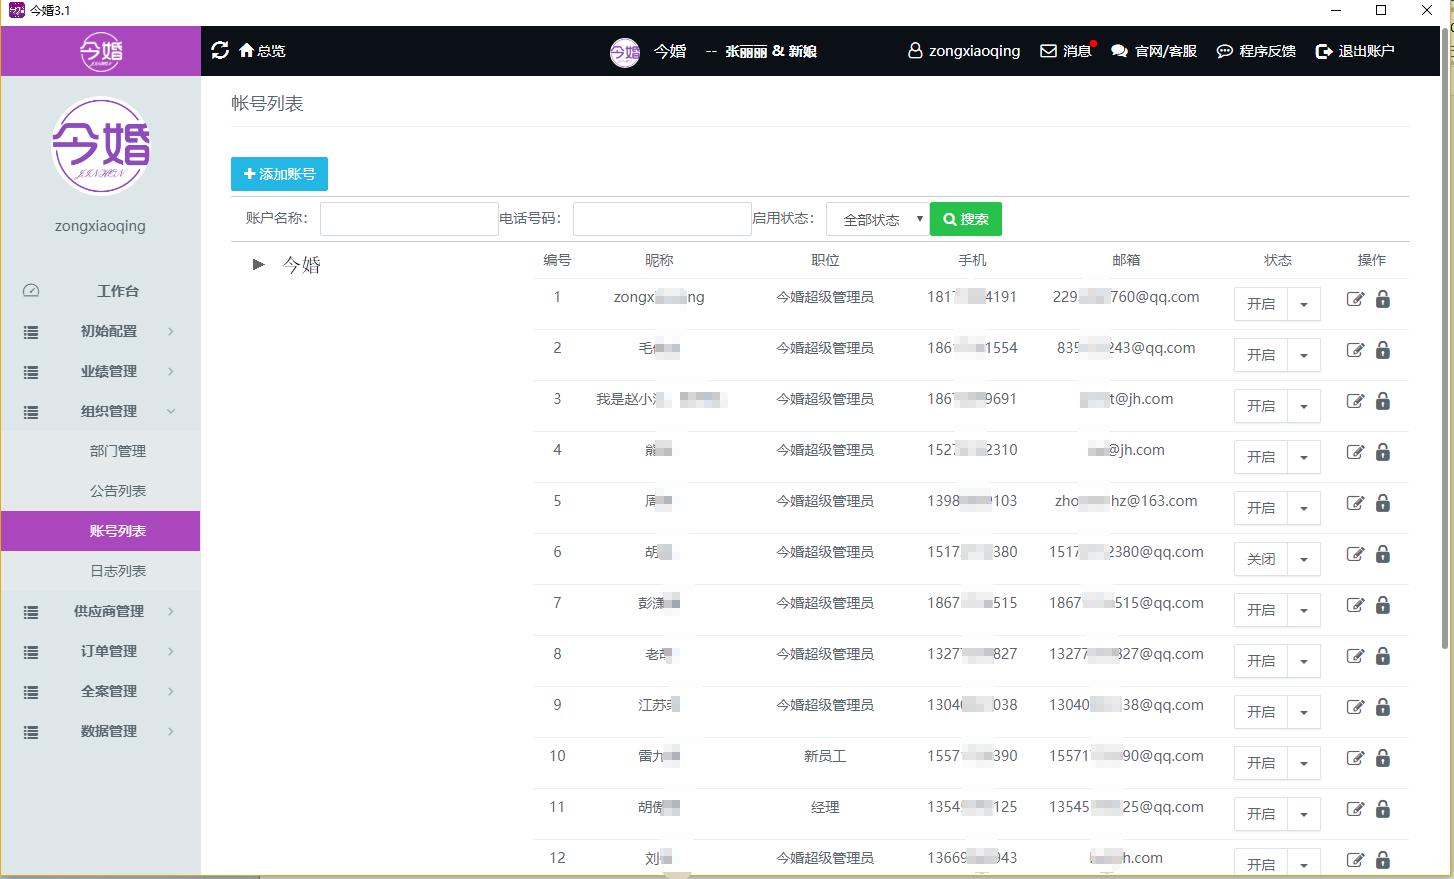Toggle 关闭 status for account row 6
Screen dimensions: 1454x879
click(1260, 559)
